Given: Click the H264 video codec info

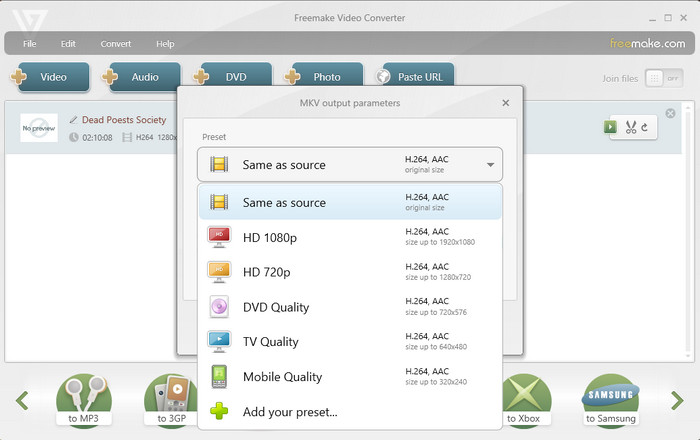Looking at the screenshot, I should [x=144, y=137].
